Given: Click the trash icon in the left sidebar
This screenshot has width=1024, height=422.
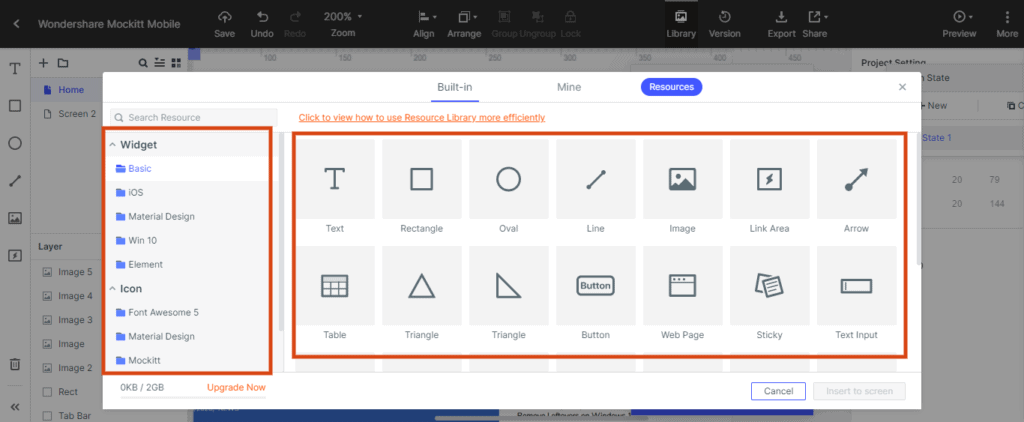Looking at the screenshot, I should [15, 365].
